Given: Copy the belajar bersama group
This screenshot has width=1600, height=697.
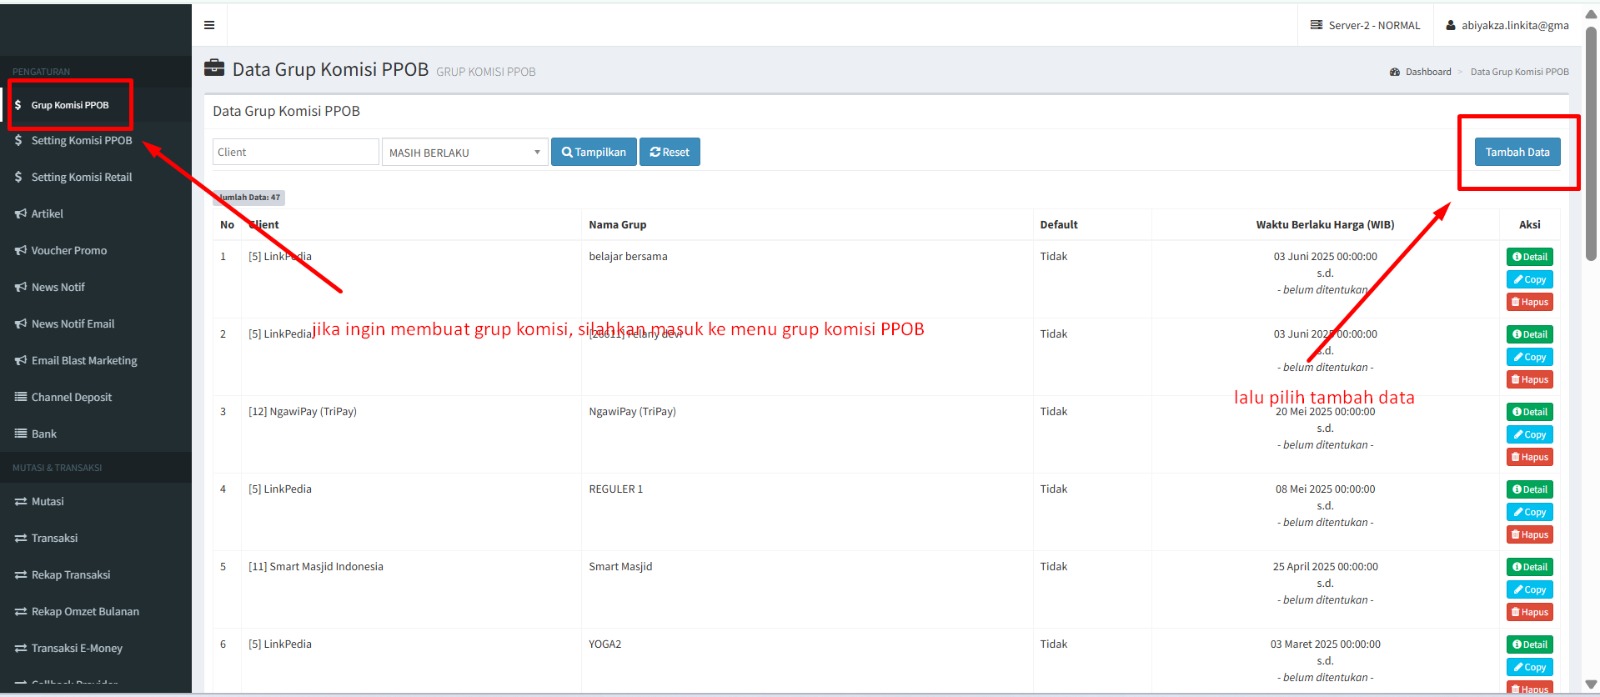Looking at the screenshot, I should click(x=1530, y=280).
